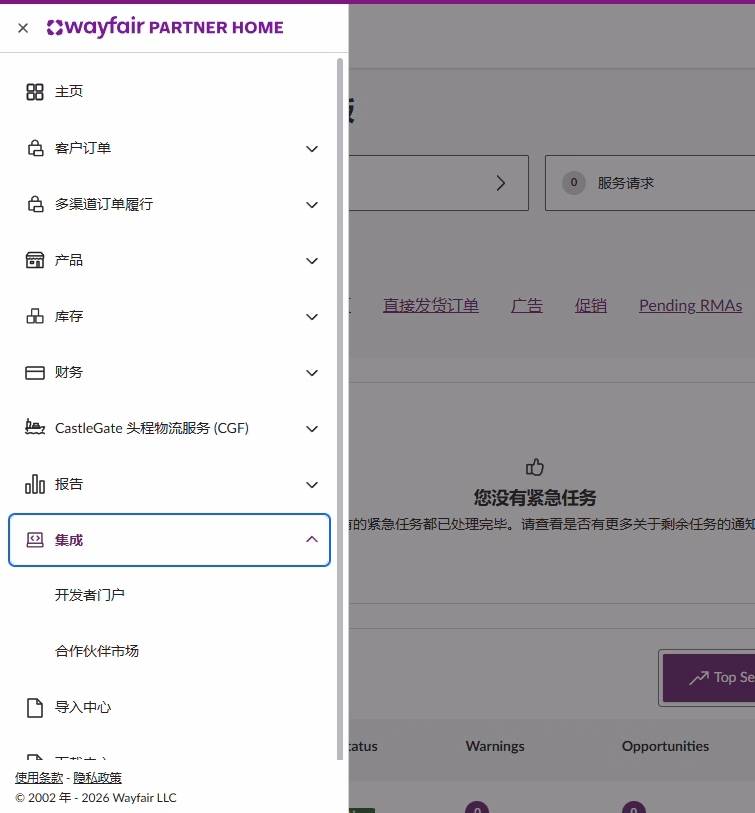755x813 pixels.
Task: Collapse the 集成 section chevron
Action: 312,539
